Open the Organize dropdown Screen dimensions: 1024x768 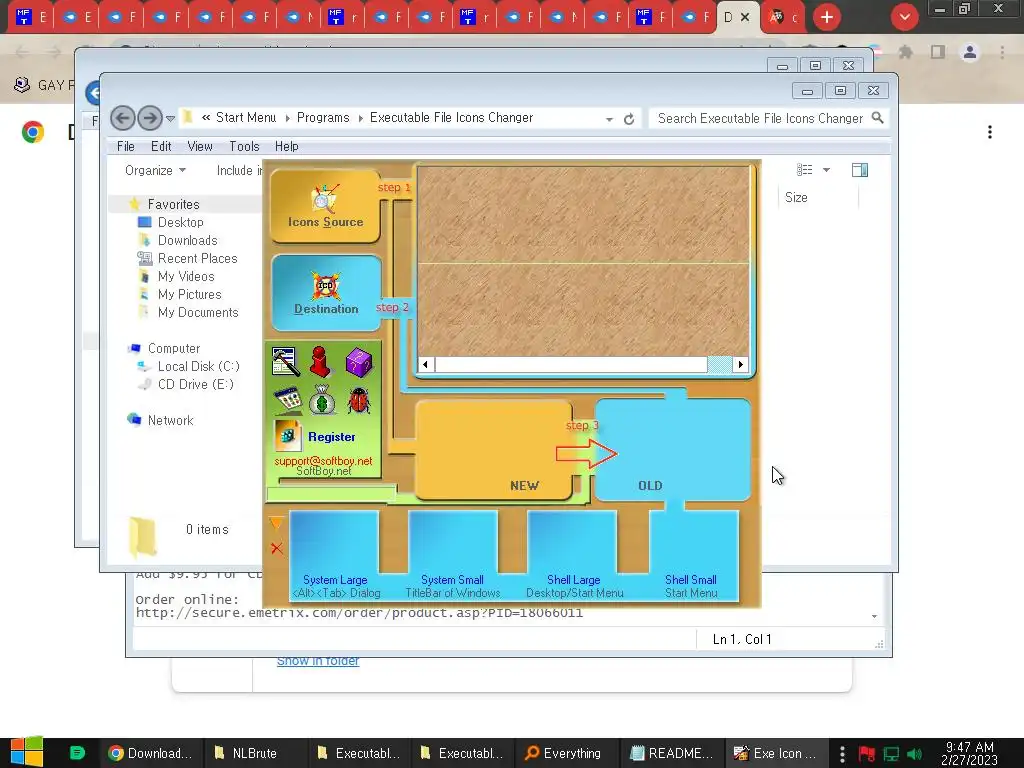(155, 170)
